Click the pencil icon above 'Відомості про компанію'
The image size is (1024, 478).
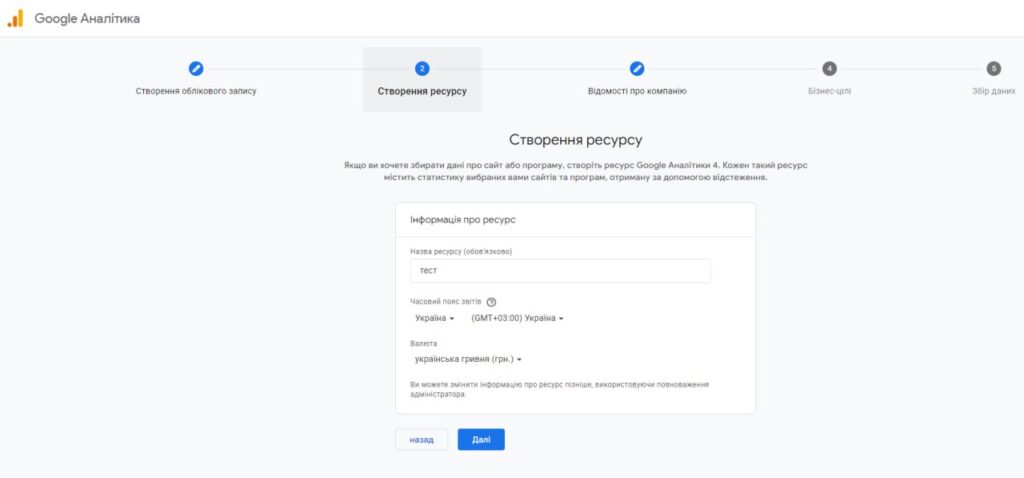point(637,68)
